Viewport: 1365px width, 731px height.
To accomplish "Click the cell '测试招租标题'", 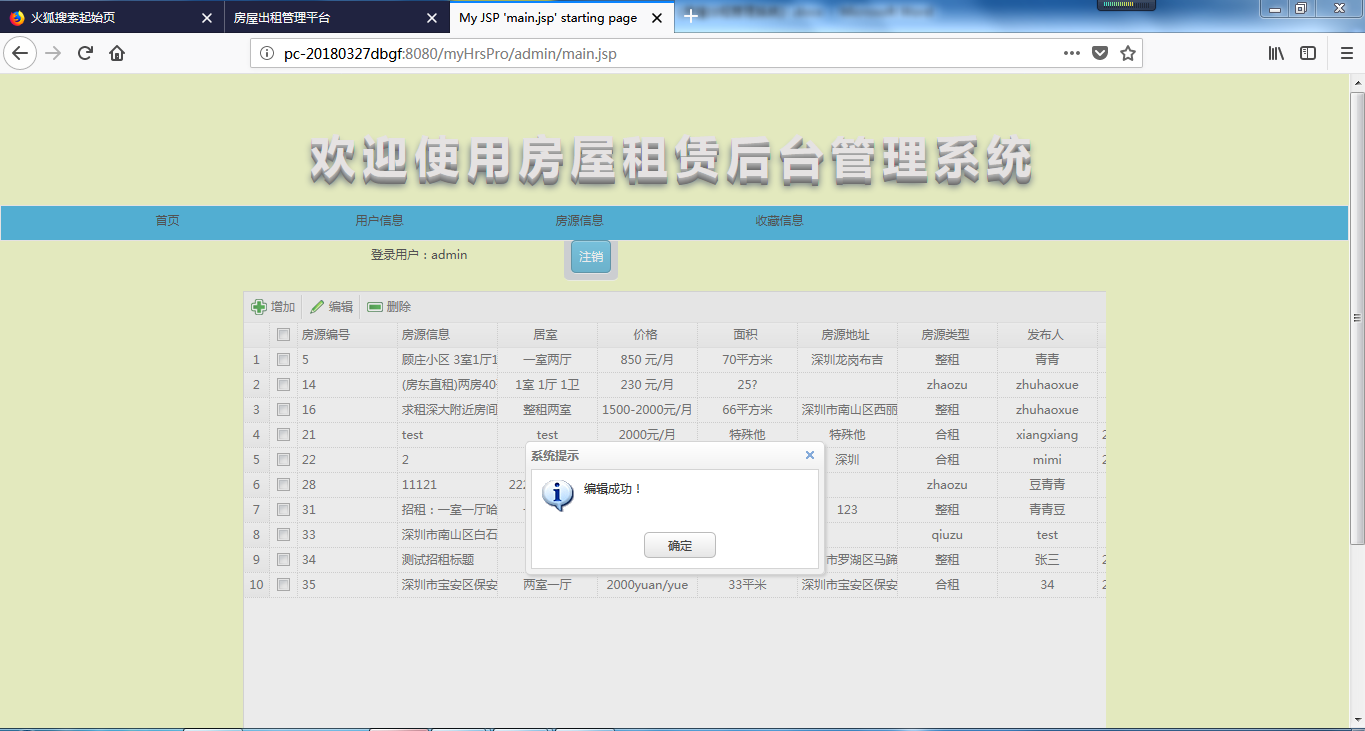I will [x=447, y=560].
